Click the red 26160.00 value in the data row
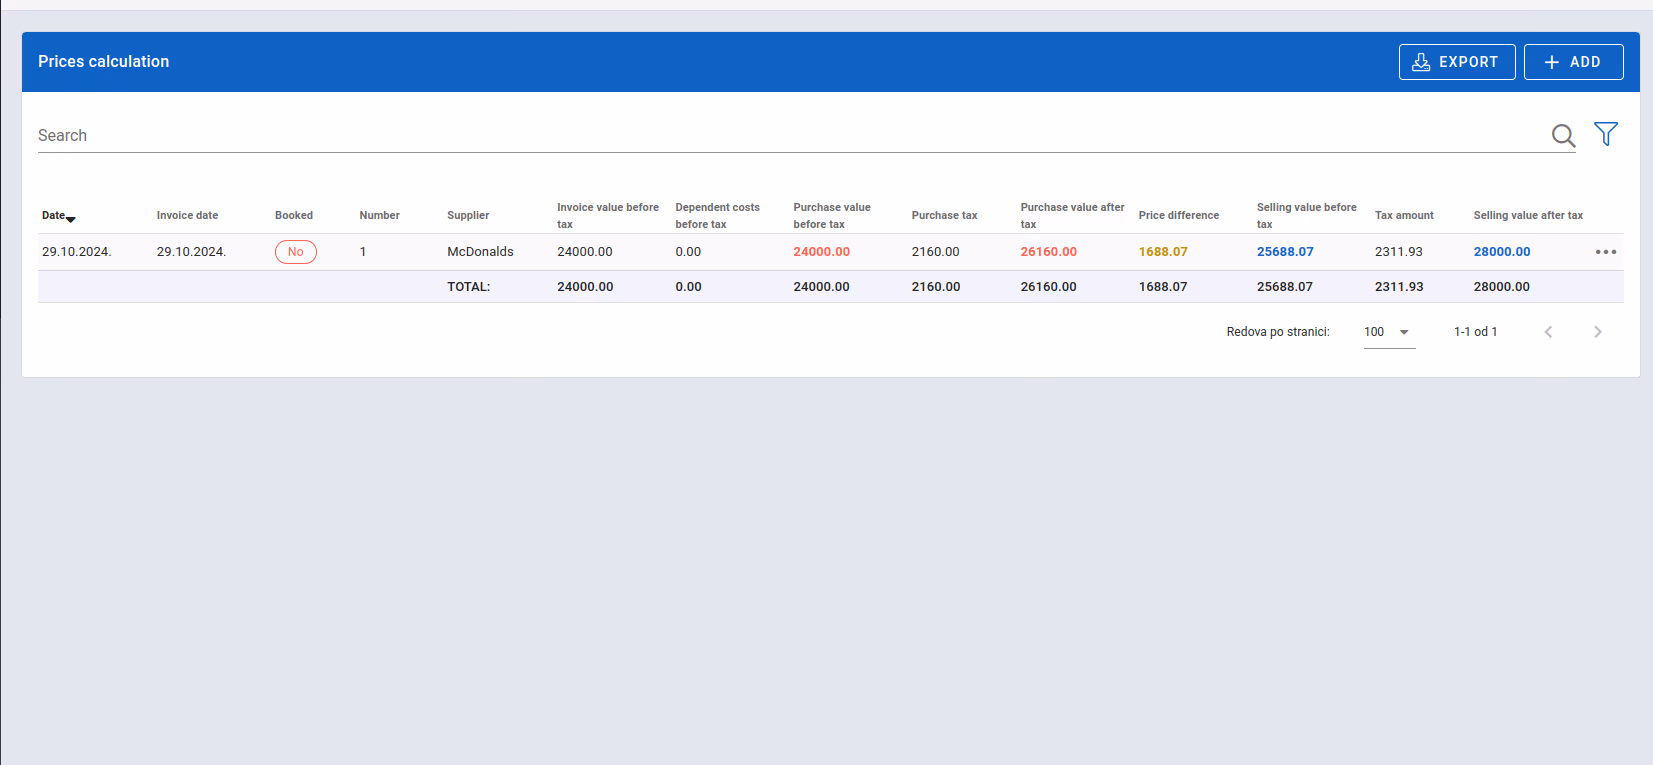The image size is (1653, 765). click(1048, 252)
